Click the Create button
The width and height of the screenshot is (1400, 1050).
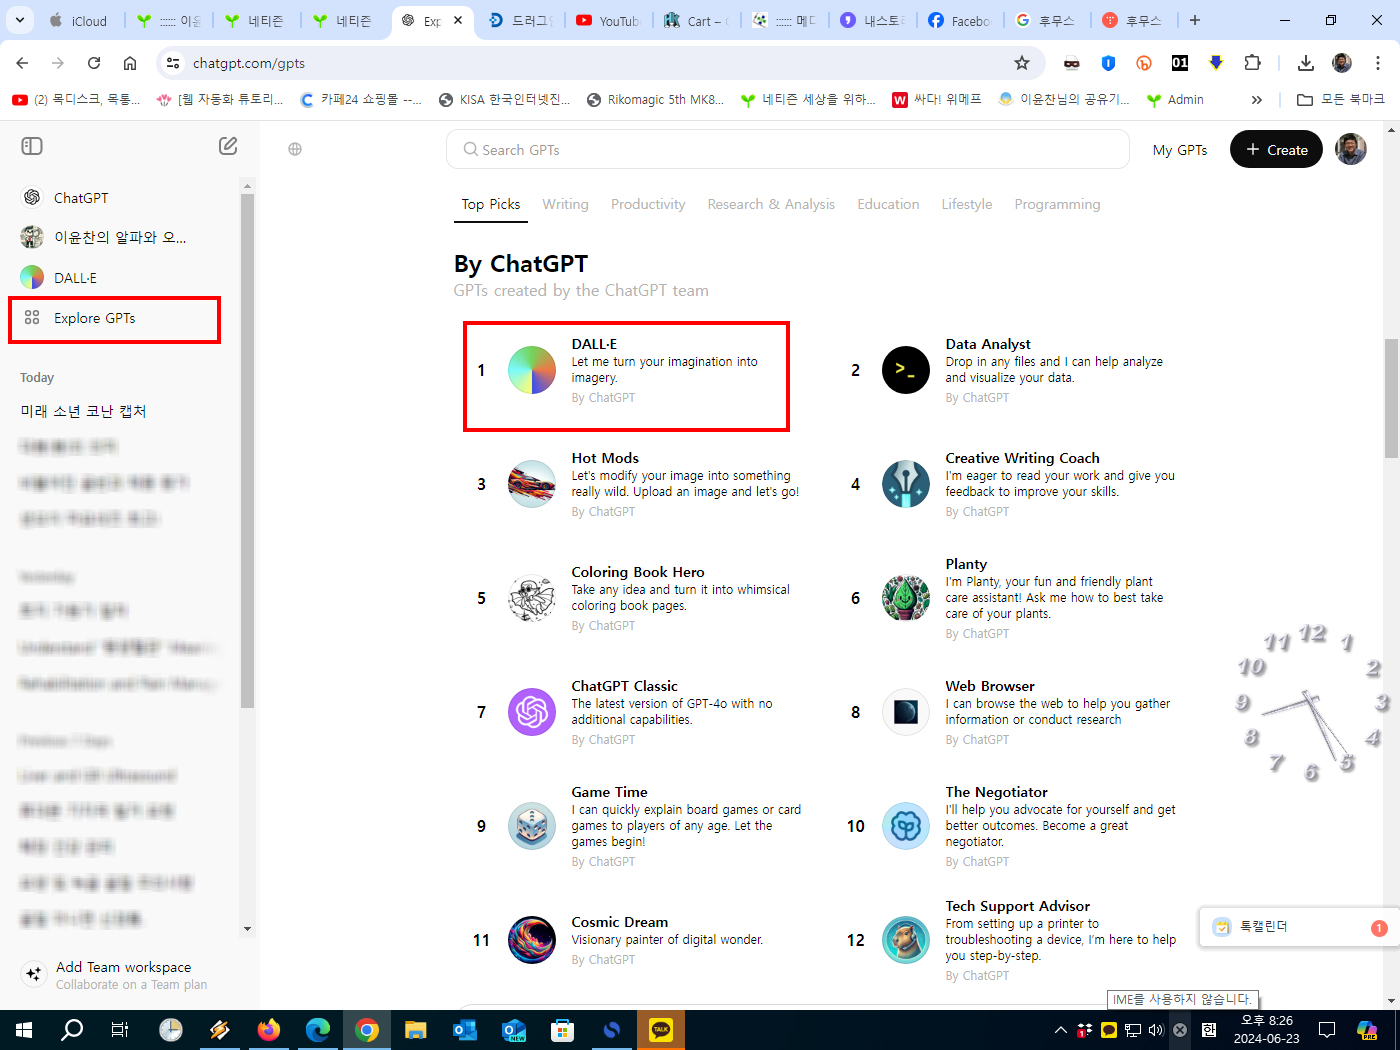[x=1276, y=149]
